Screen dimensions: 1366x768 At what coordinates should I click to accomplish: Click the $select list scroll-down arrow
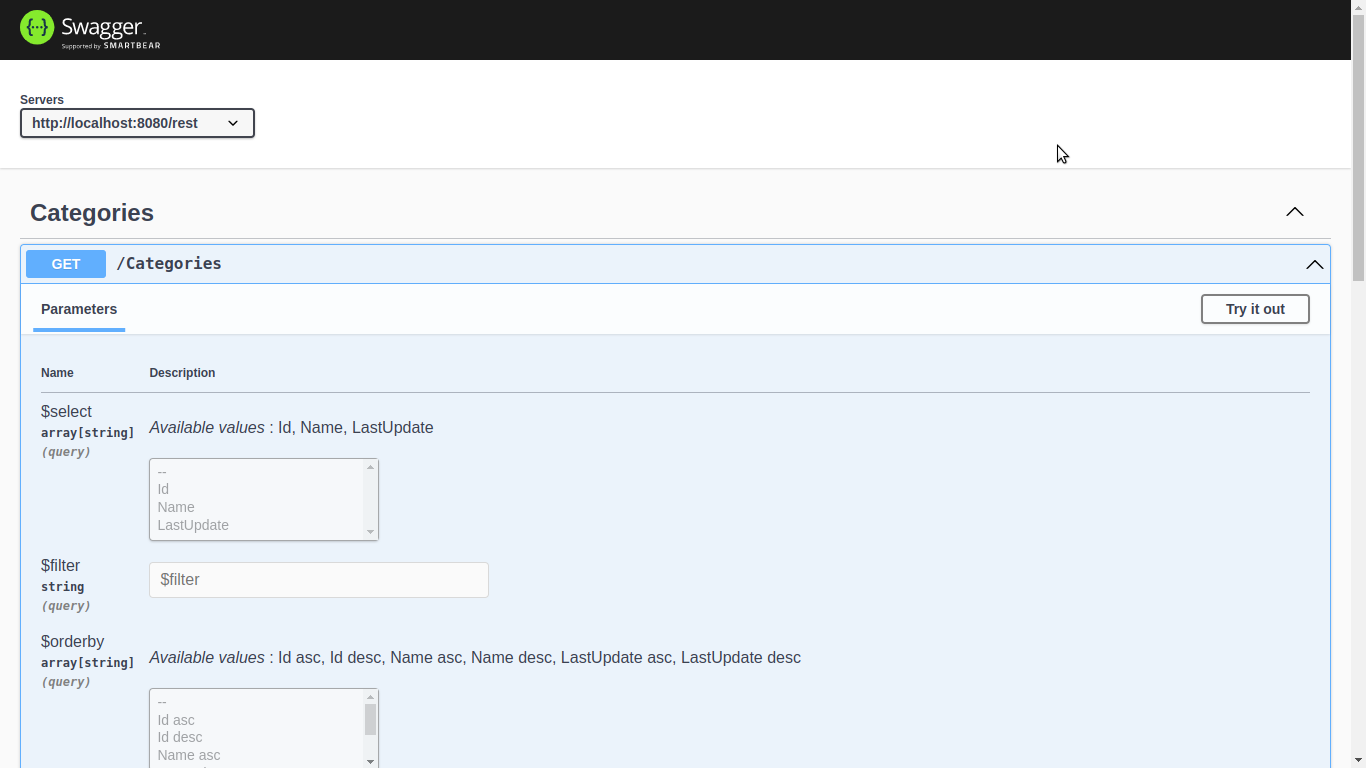point(371,532)
